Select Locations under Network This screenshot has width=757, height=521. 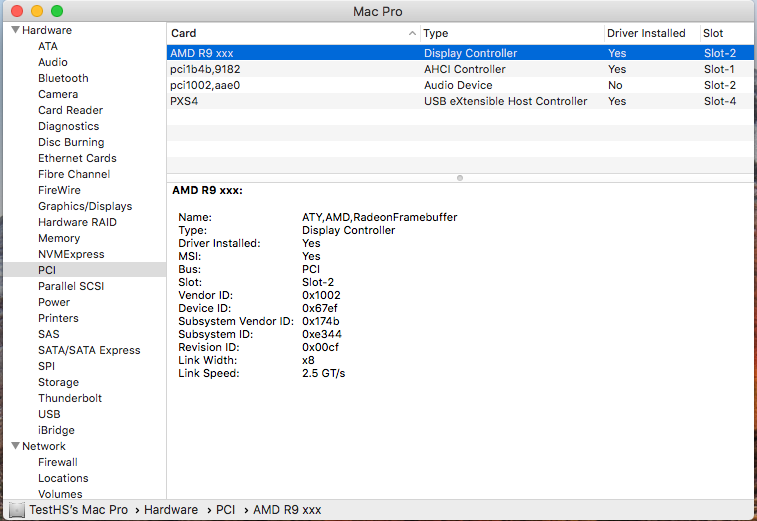pyautogui.click(x=63, y=478)
